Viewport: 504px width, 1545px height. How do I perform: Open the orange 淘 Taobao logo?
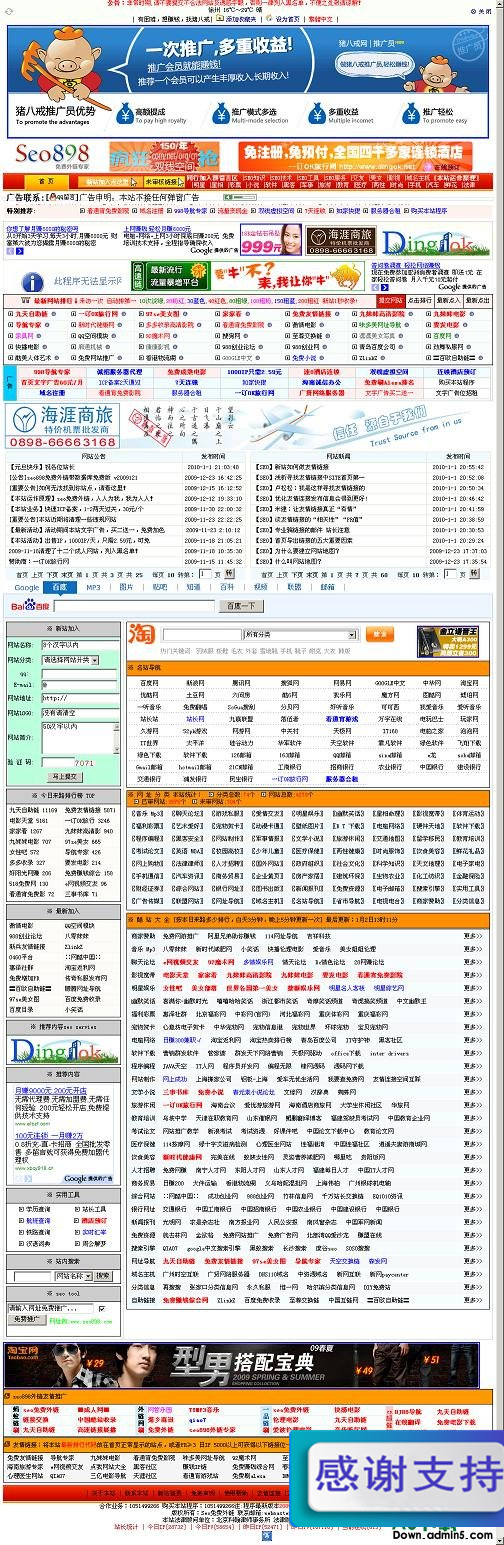coord(140,634)
